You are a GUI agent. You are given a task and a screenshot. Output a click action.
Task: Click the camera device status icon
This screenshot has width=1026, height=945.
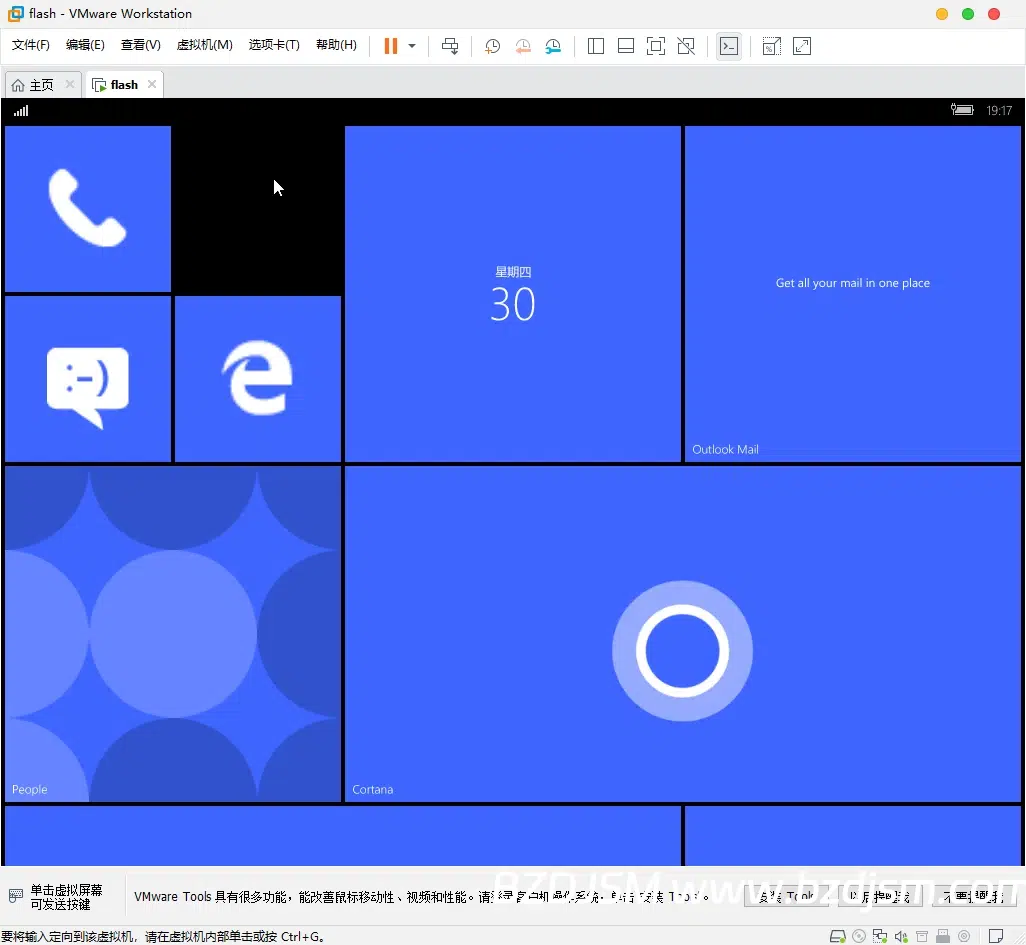(x=964, y=936)
